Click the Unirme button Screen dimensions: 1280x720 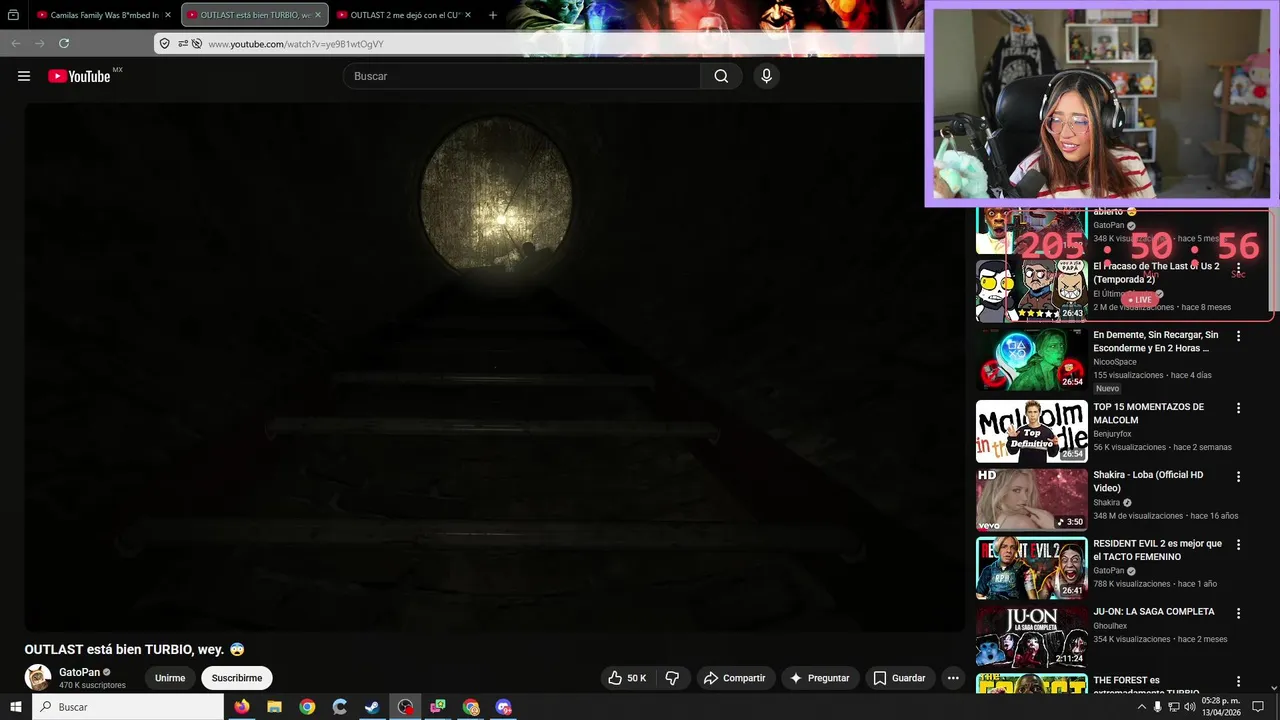[x=170, y=678]
